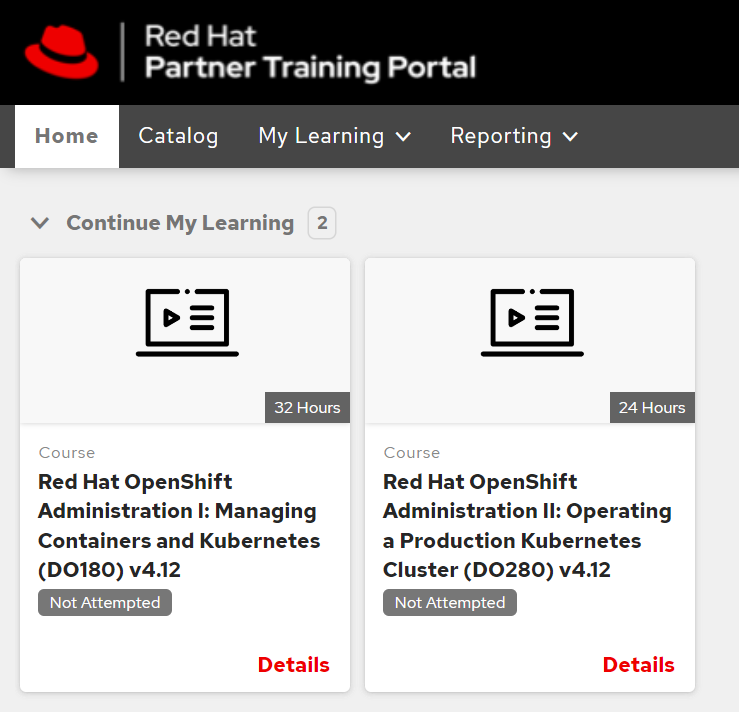Click the video course icon on the DO280 card
Screen dimensions: 739x712
(532, 322)
